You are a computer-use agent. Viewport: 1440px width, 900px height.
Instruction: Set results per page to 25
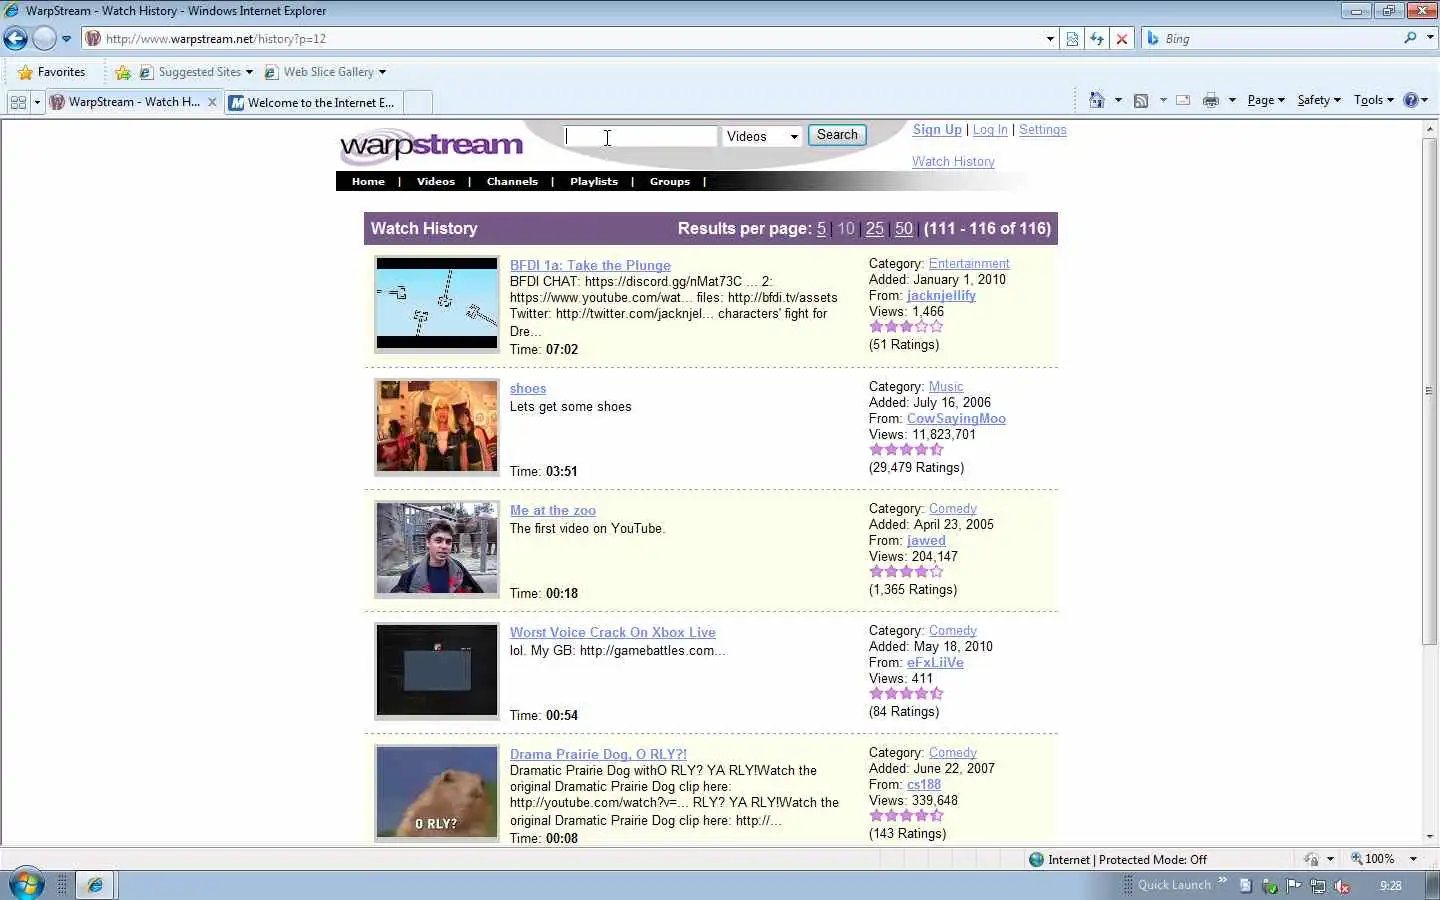(x=875, y=229)
